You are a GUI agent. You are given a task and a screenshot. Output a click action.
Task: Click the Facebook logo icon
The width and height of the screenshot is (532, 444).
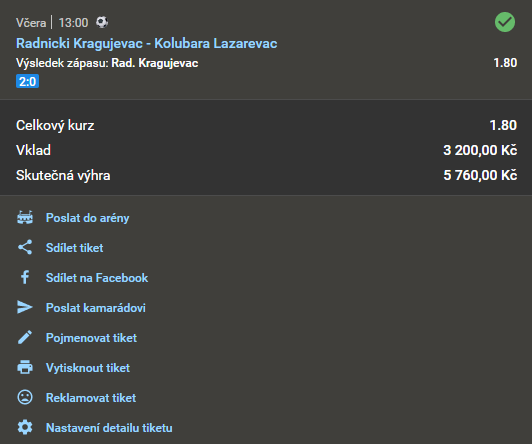(x=25, y=277)
